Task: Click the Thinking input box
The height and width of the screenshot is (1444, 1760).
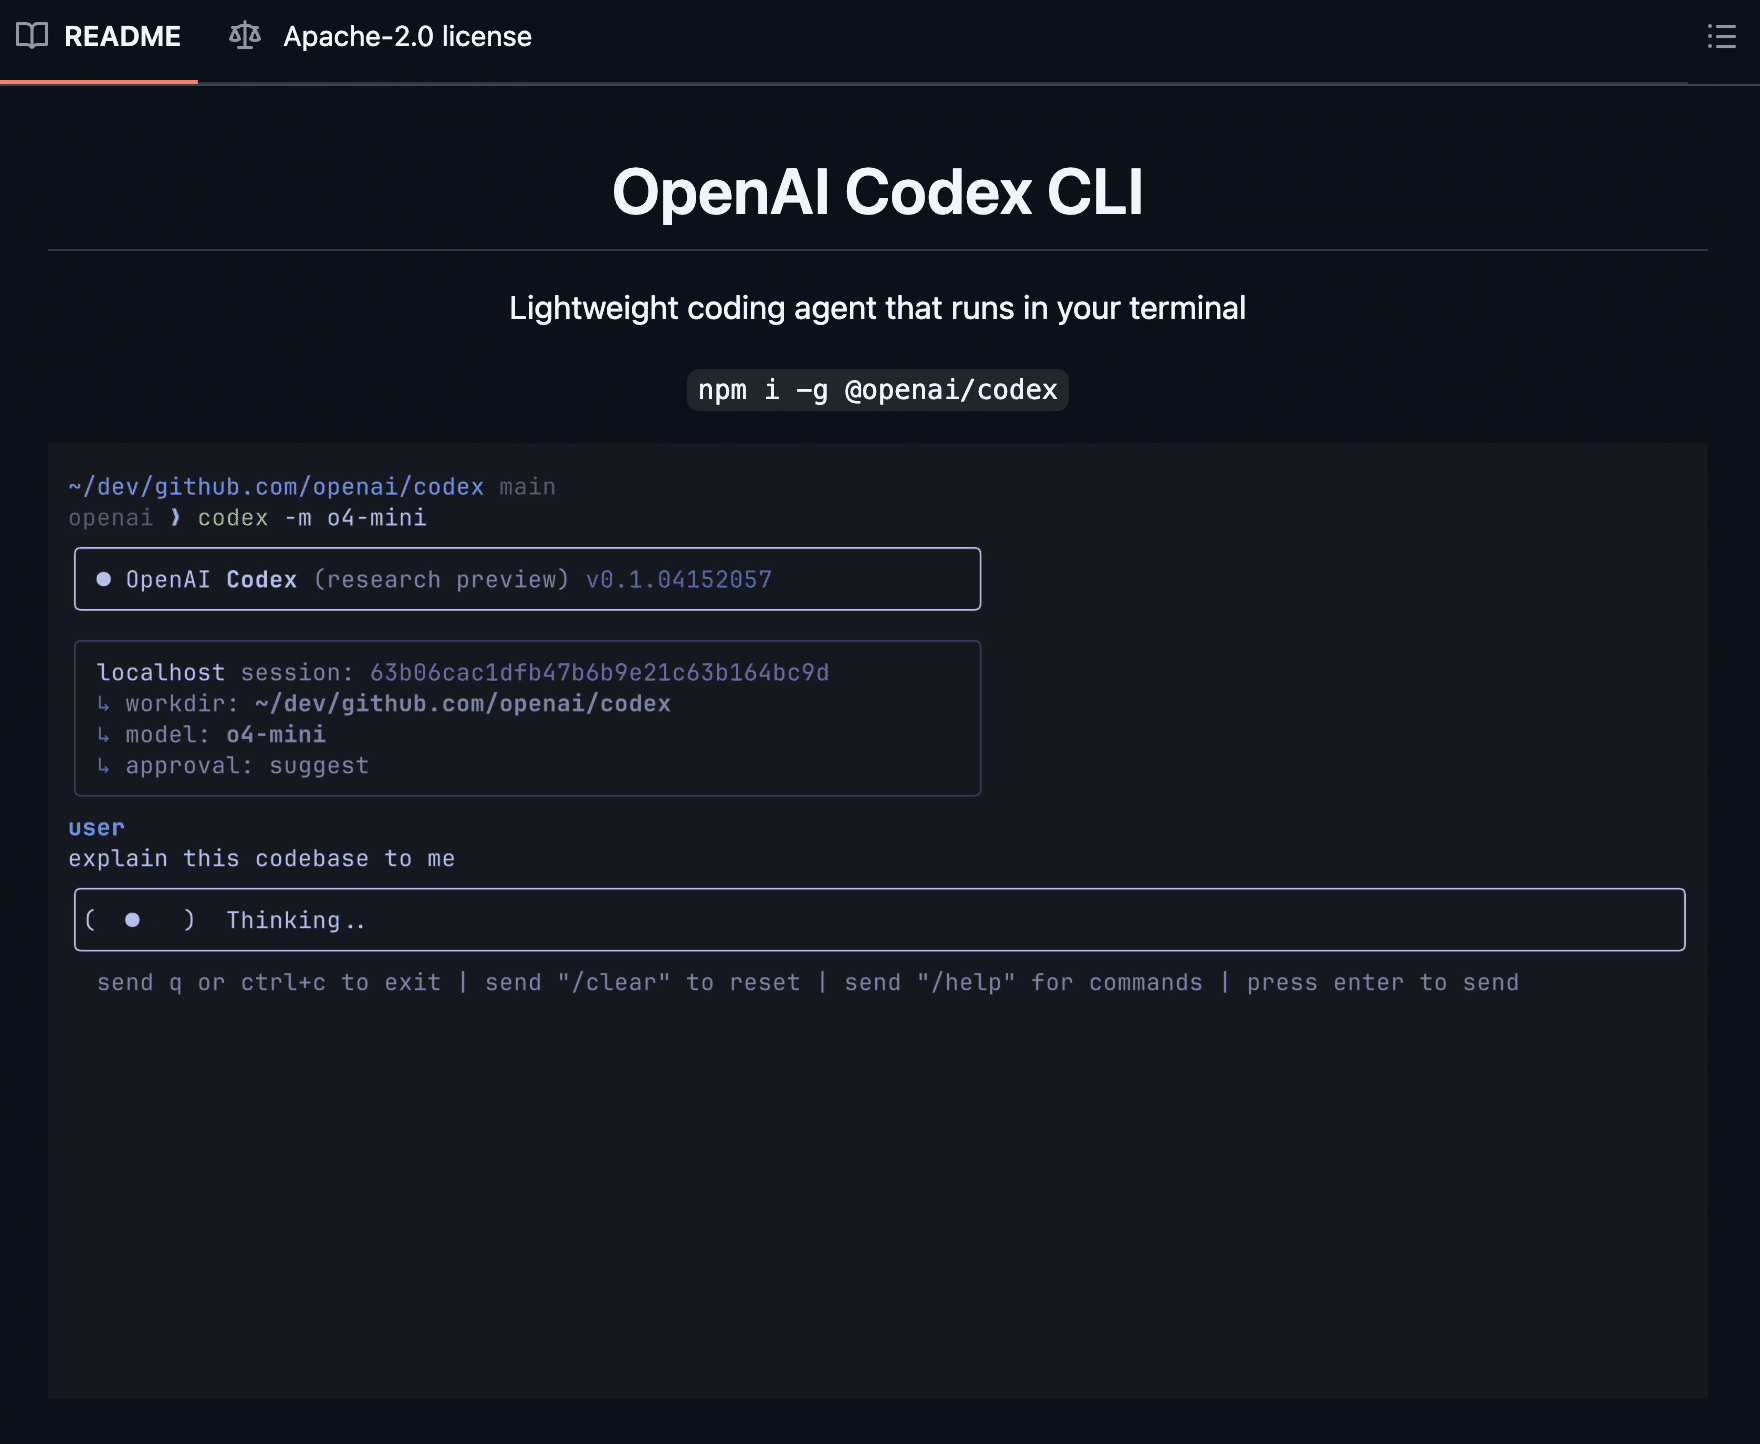Action: click(x=880, y=920)
